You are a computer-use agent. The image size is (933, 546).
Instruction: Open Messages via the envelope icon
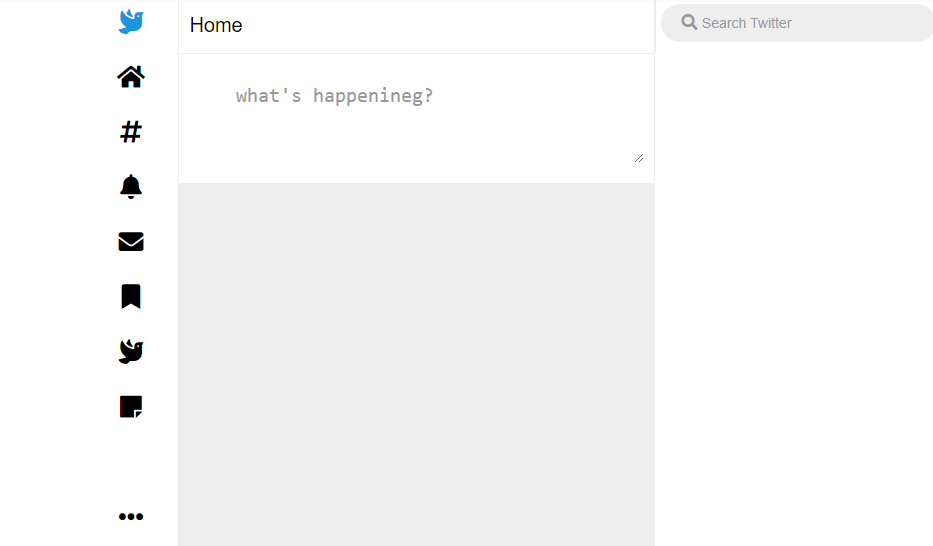pos(131,241)
